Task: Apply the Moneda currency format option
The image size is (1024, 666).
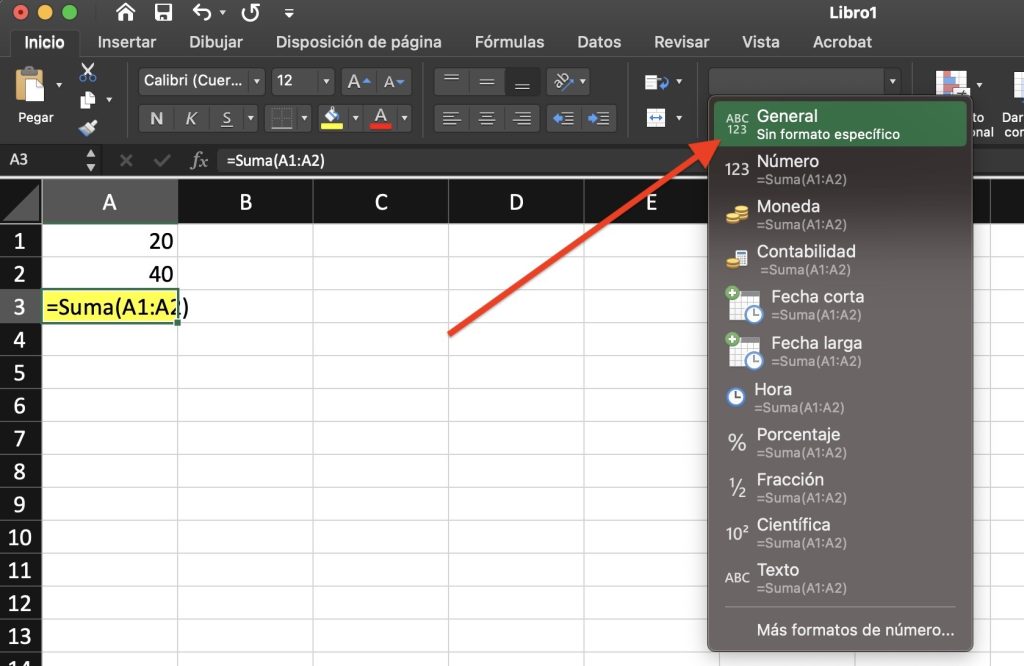Action: pyautogui.click(x=790, y=214)
